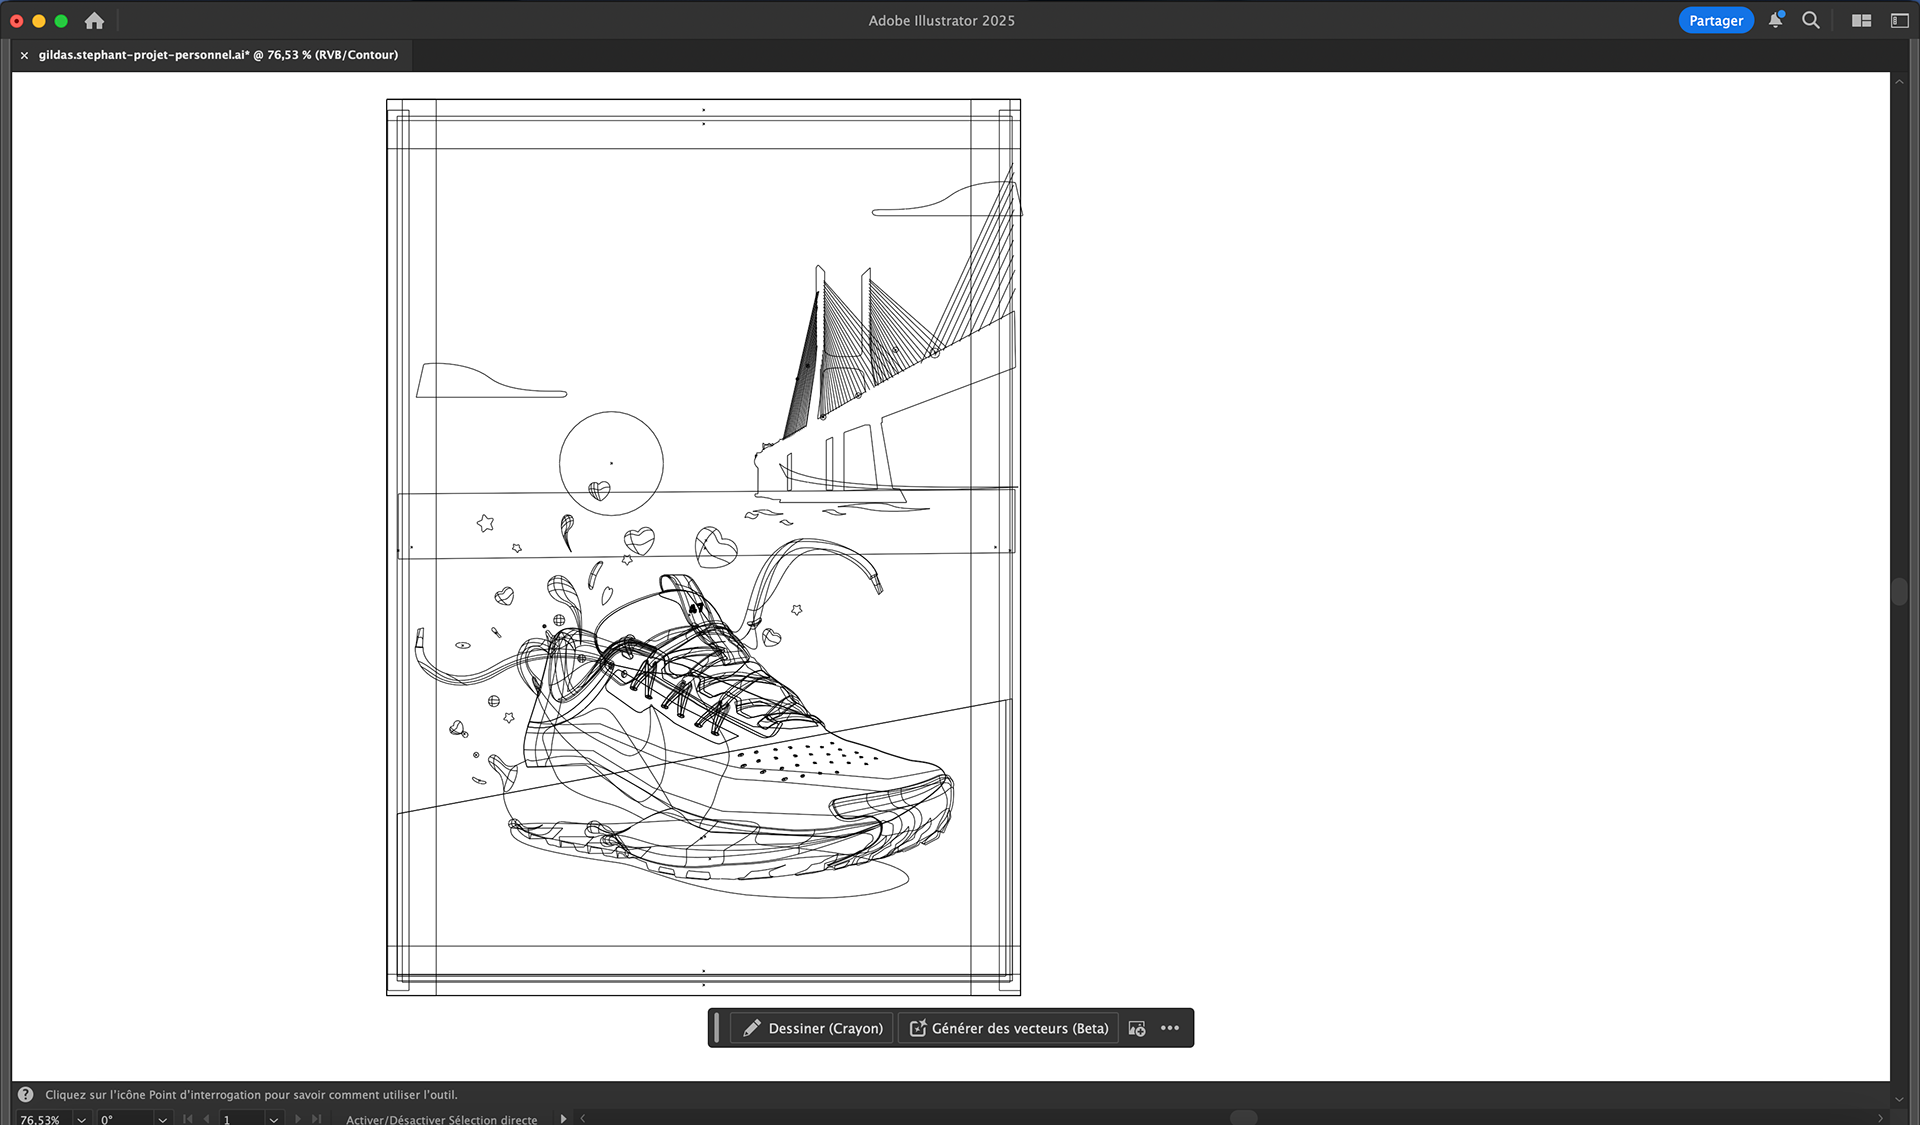Click Dessiner (Crayon) button

tap(812, 1028)
